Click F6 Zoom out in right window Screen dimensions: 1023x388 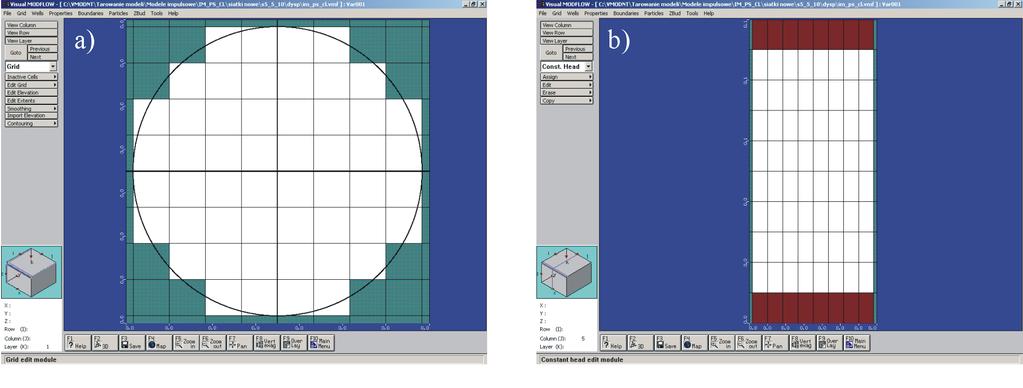point(748,342)
